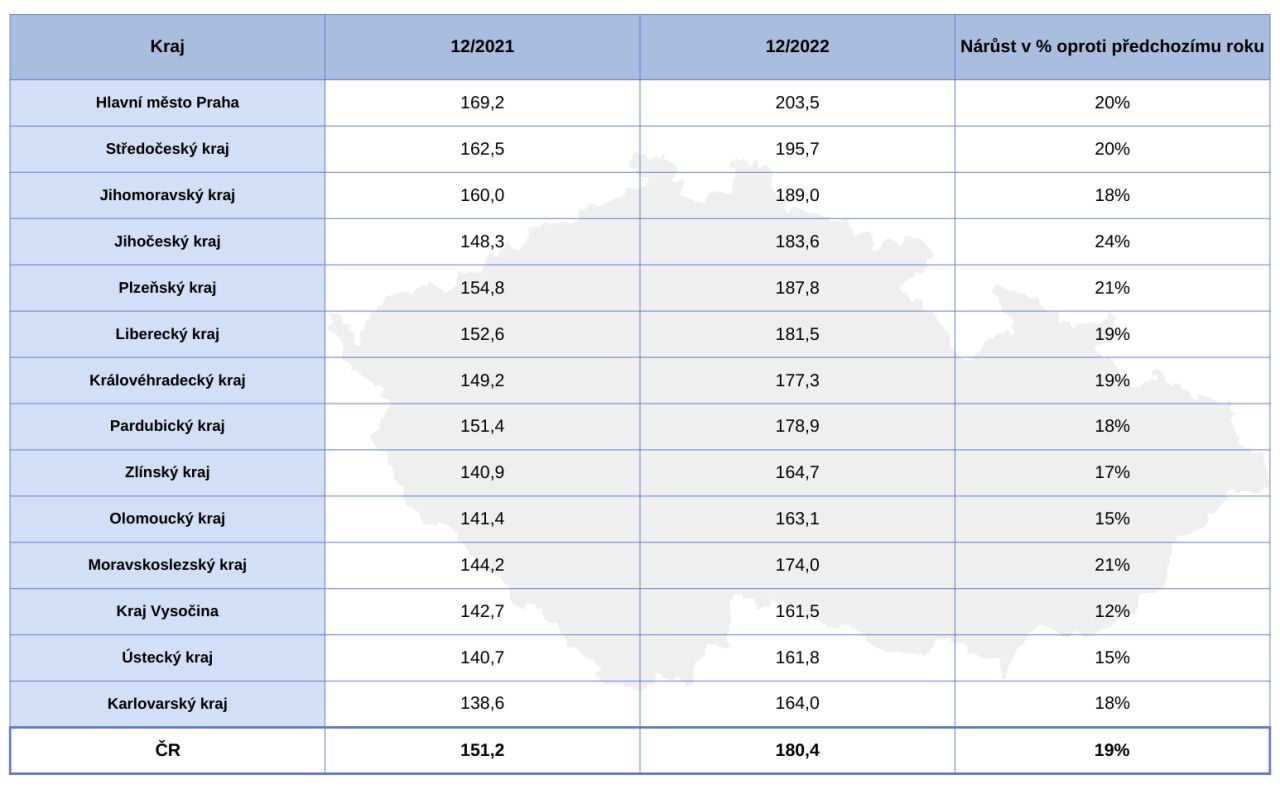Click the Středočeský kraj cell
Viewport: 1280px width, 789px height.
click(167, 149)
